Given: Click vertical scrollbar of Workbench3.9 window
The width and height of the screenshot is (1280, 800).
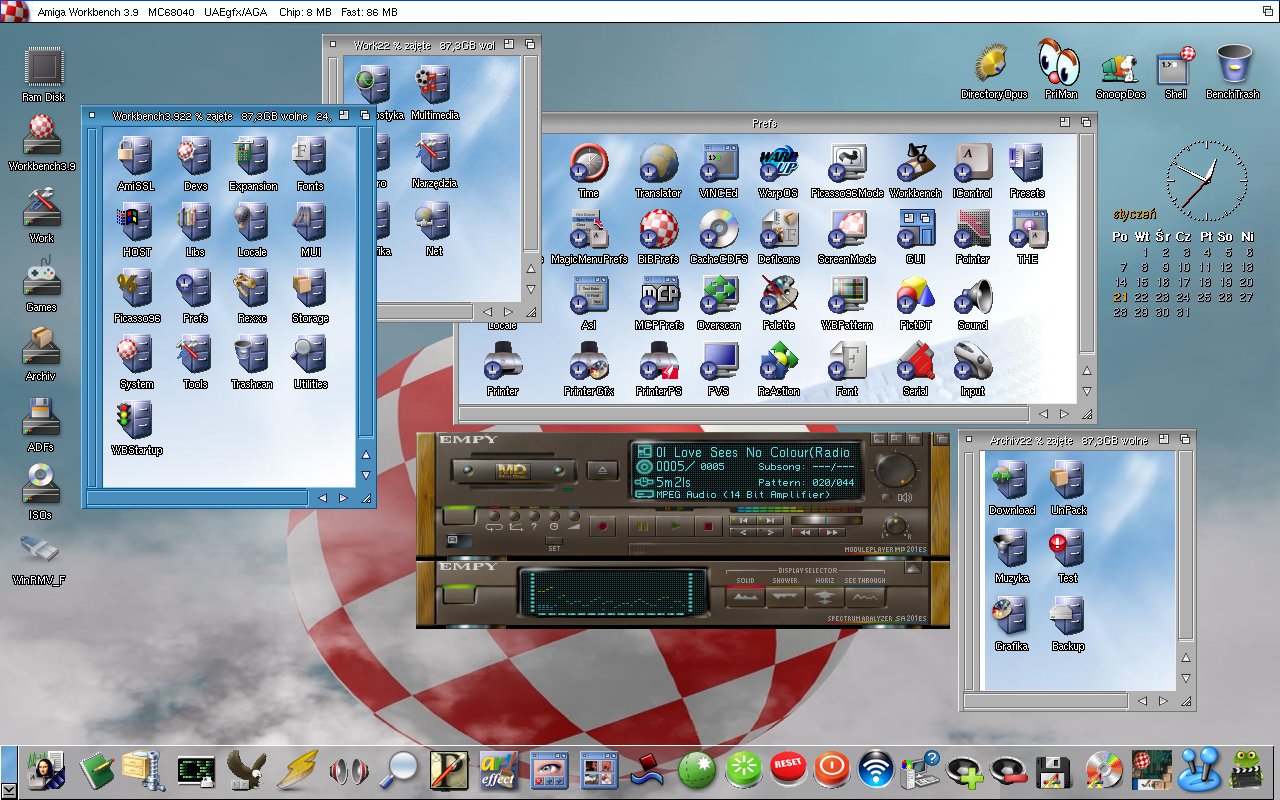Looking at the screenshot, I should 366,282.
